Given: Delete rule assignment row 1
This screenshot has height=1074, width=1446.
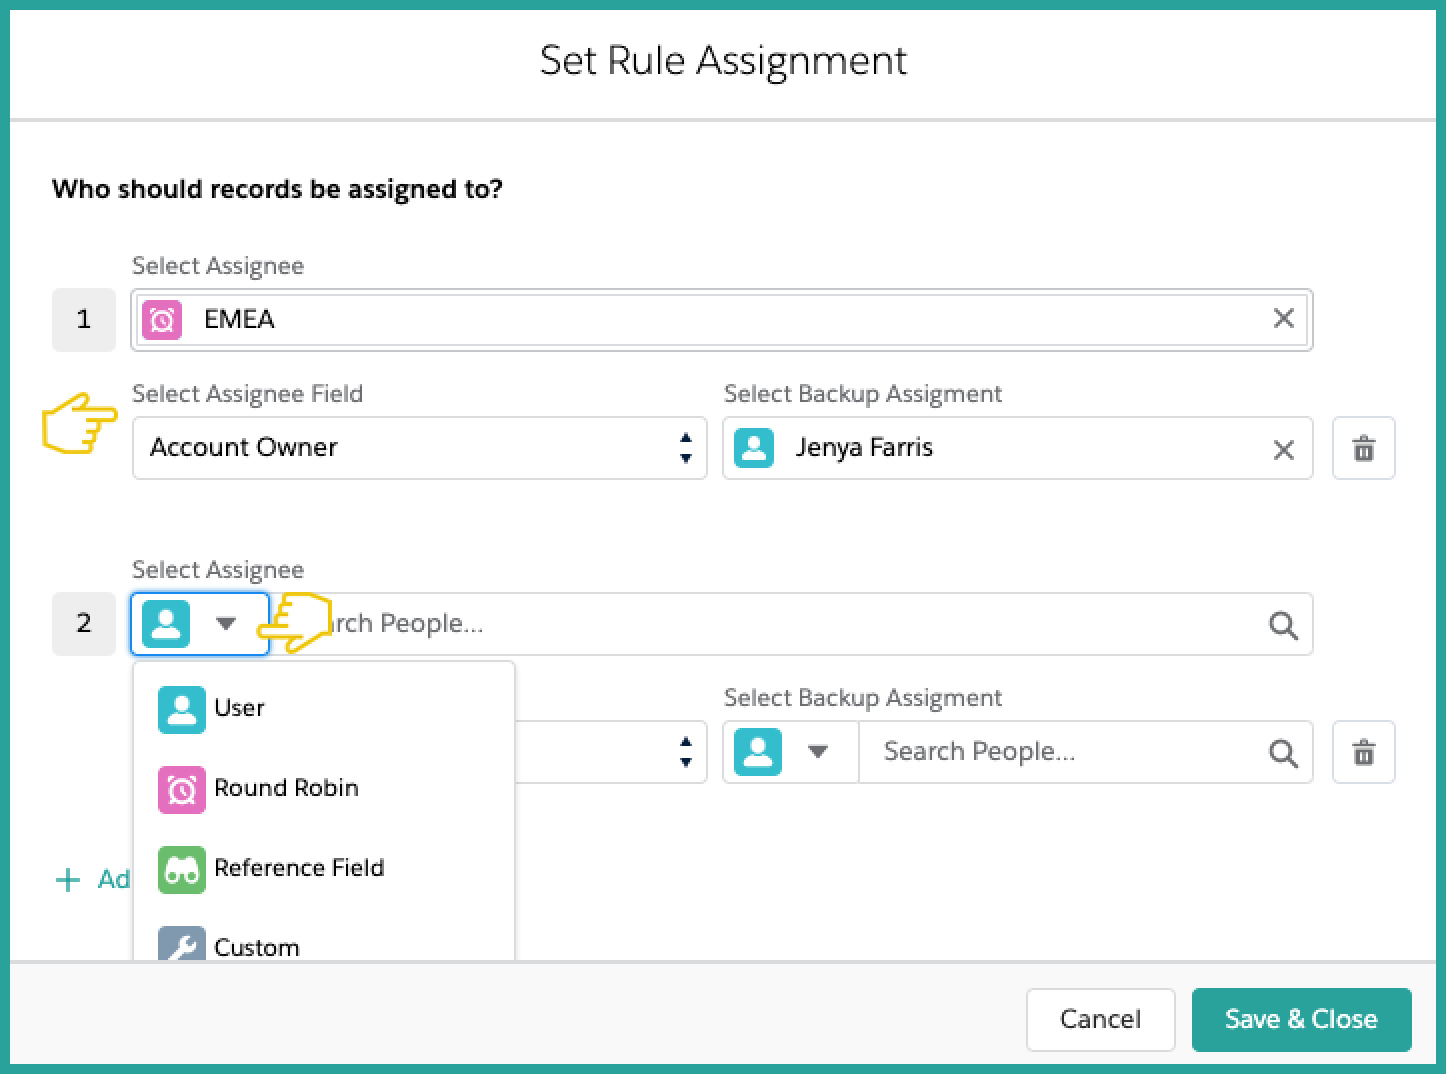Looking at the screenshot, I should [x=1363, y=448].
